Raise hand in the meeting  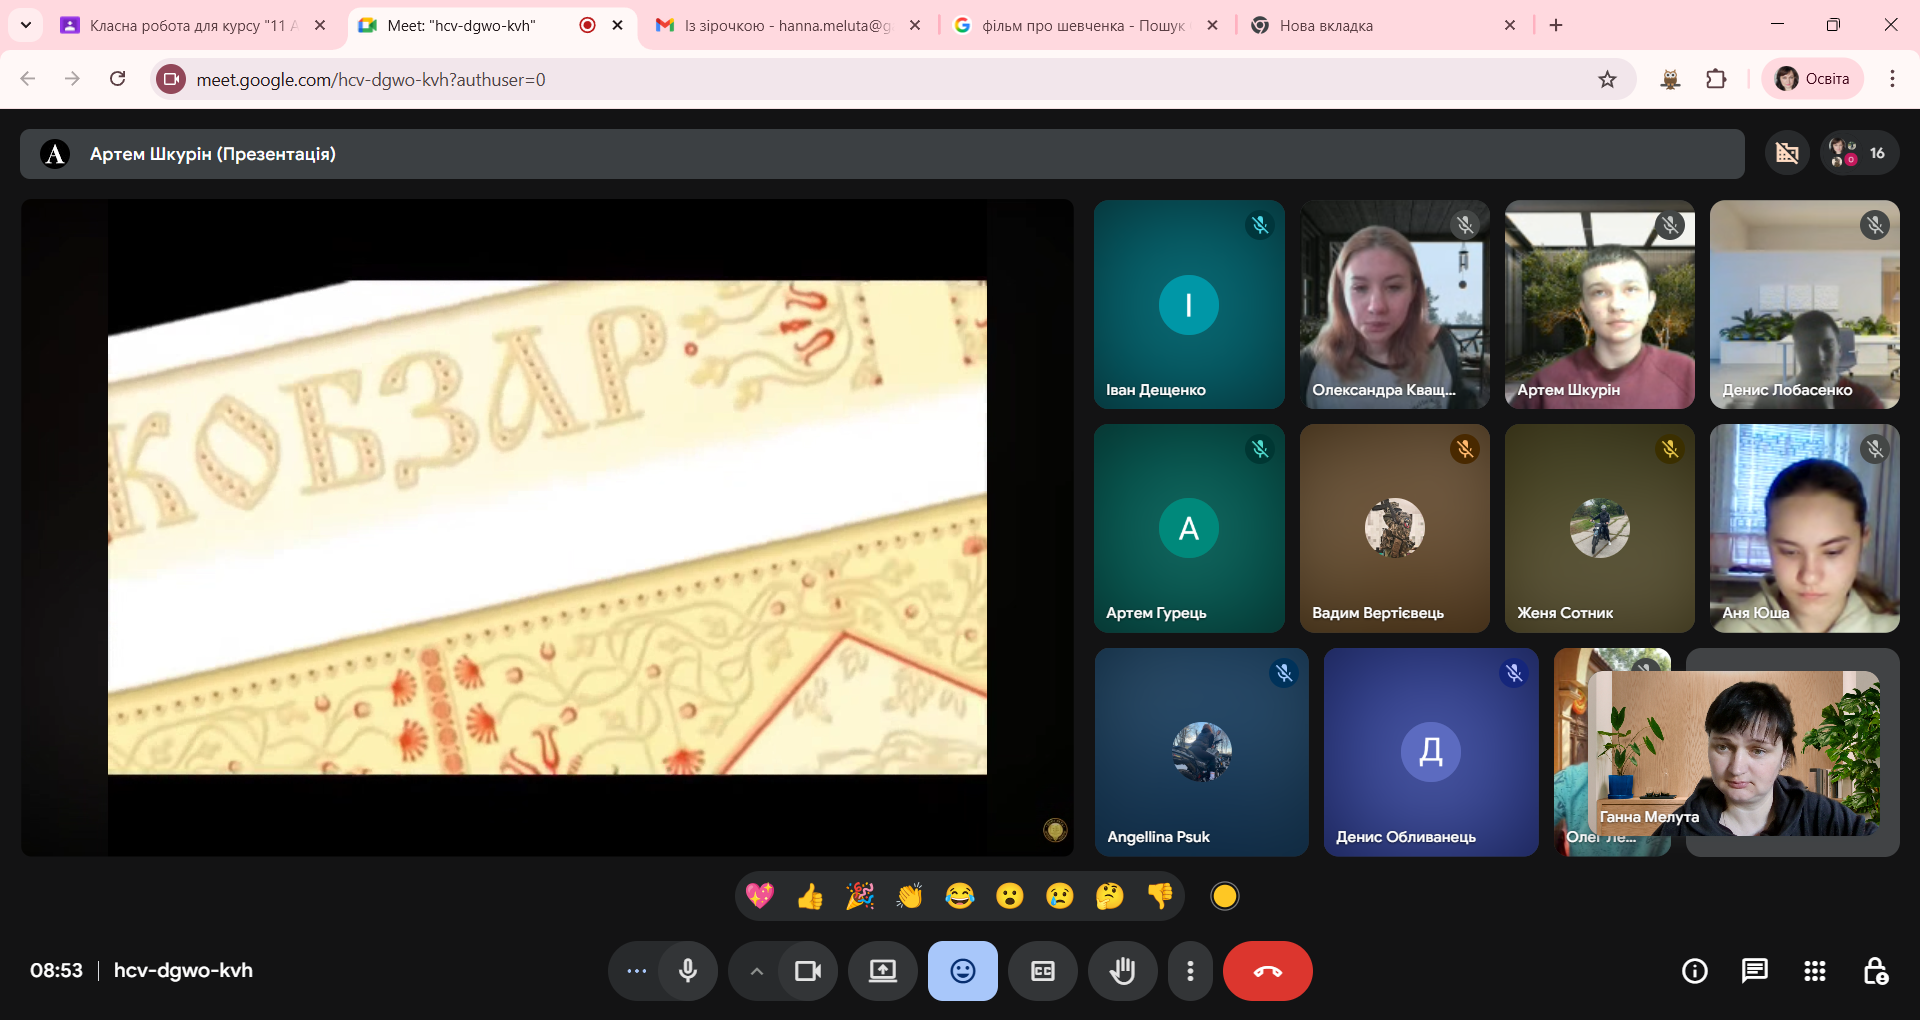1122,971
